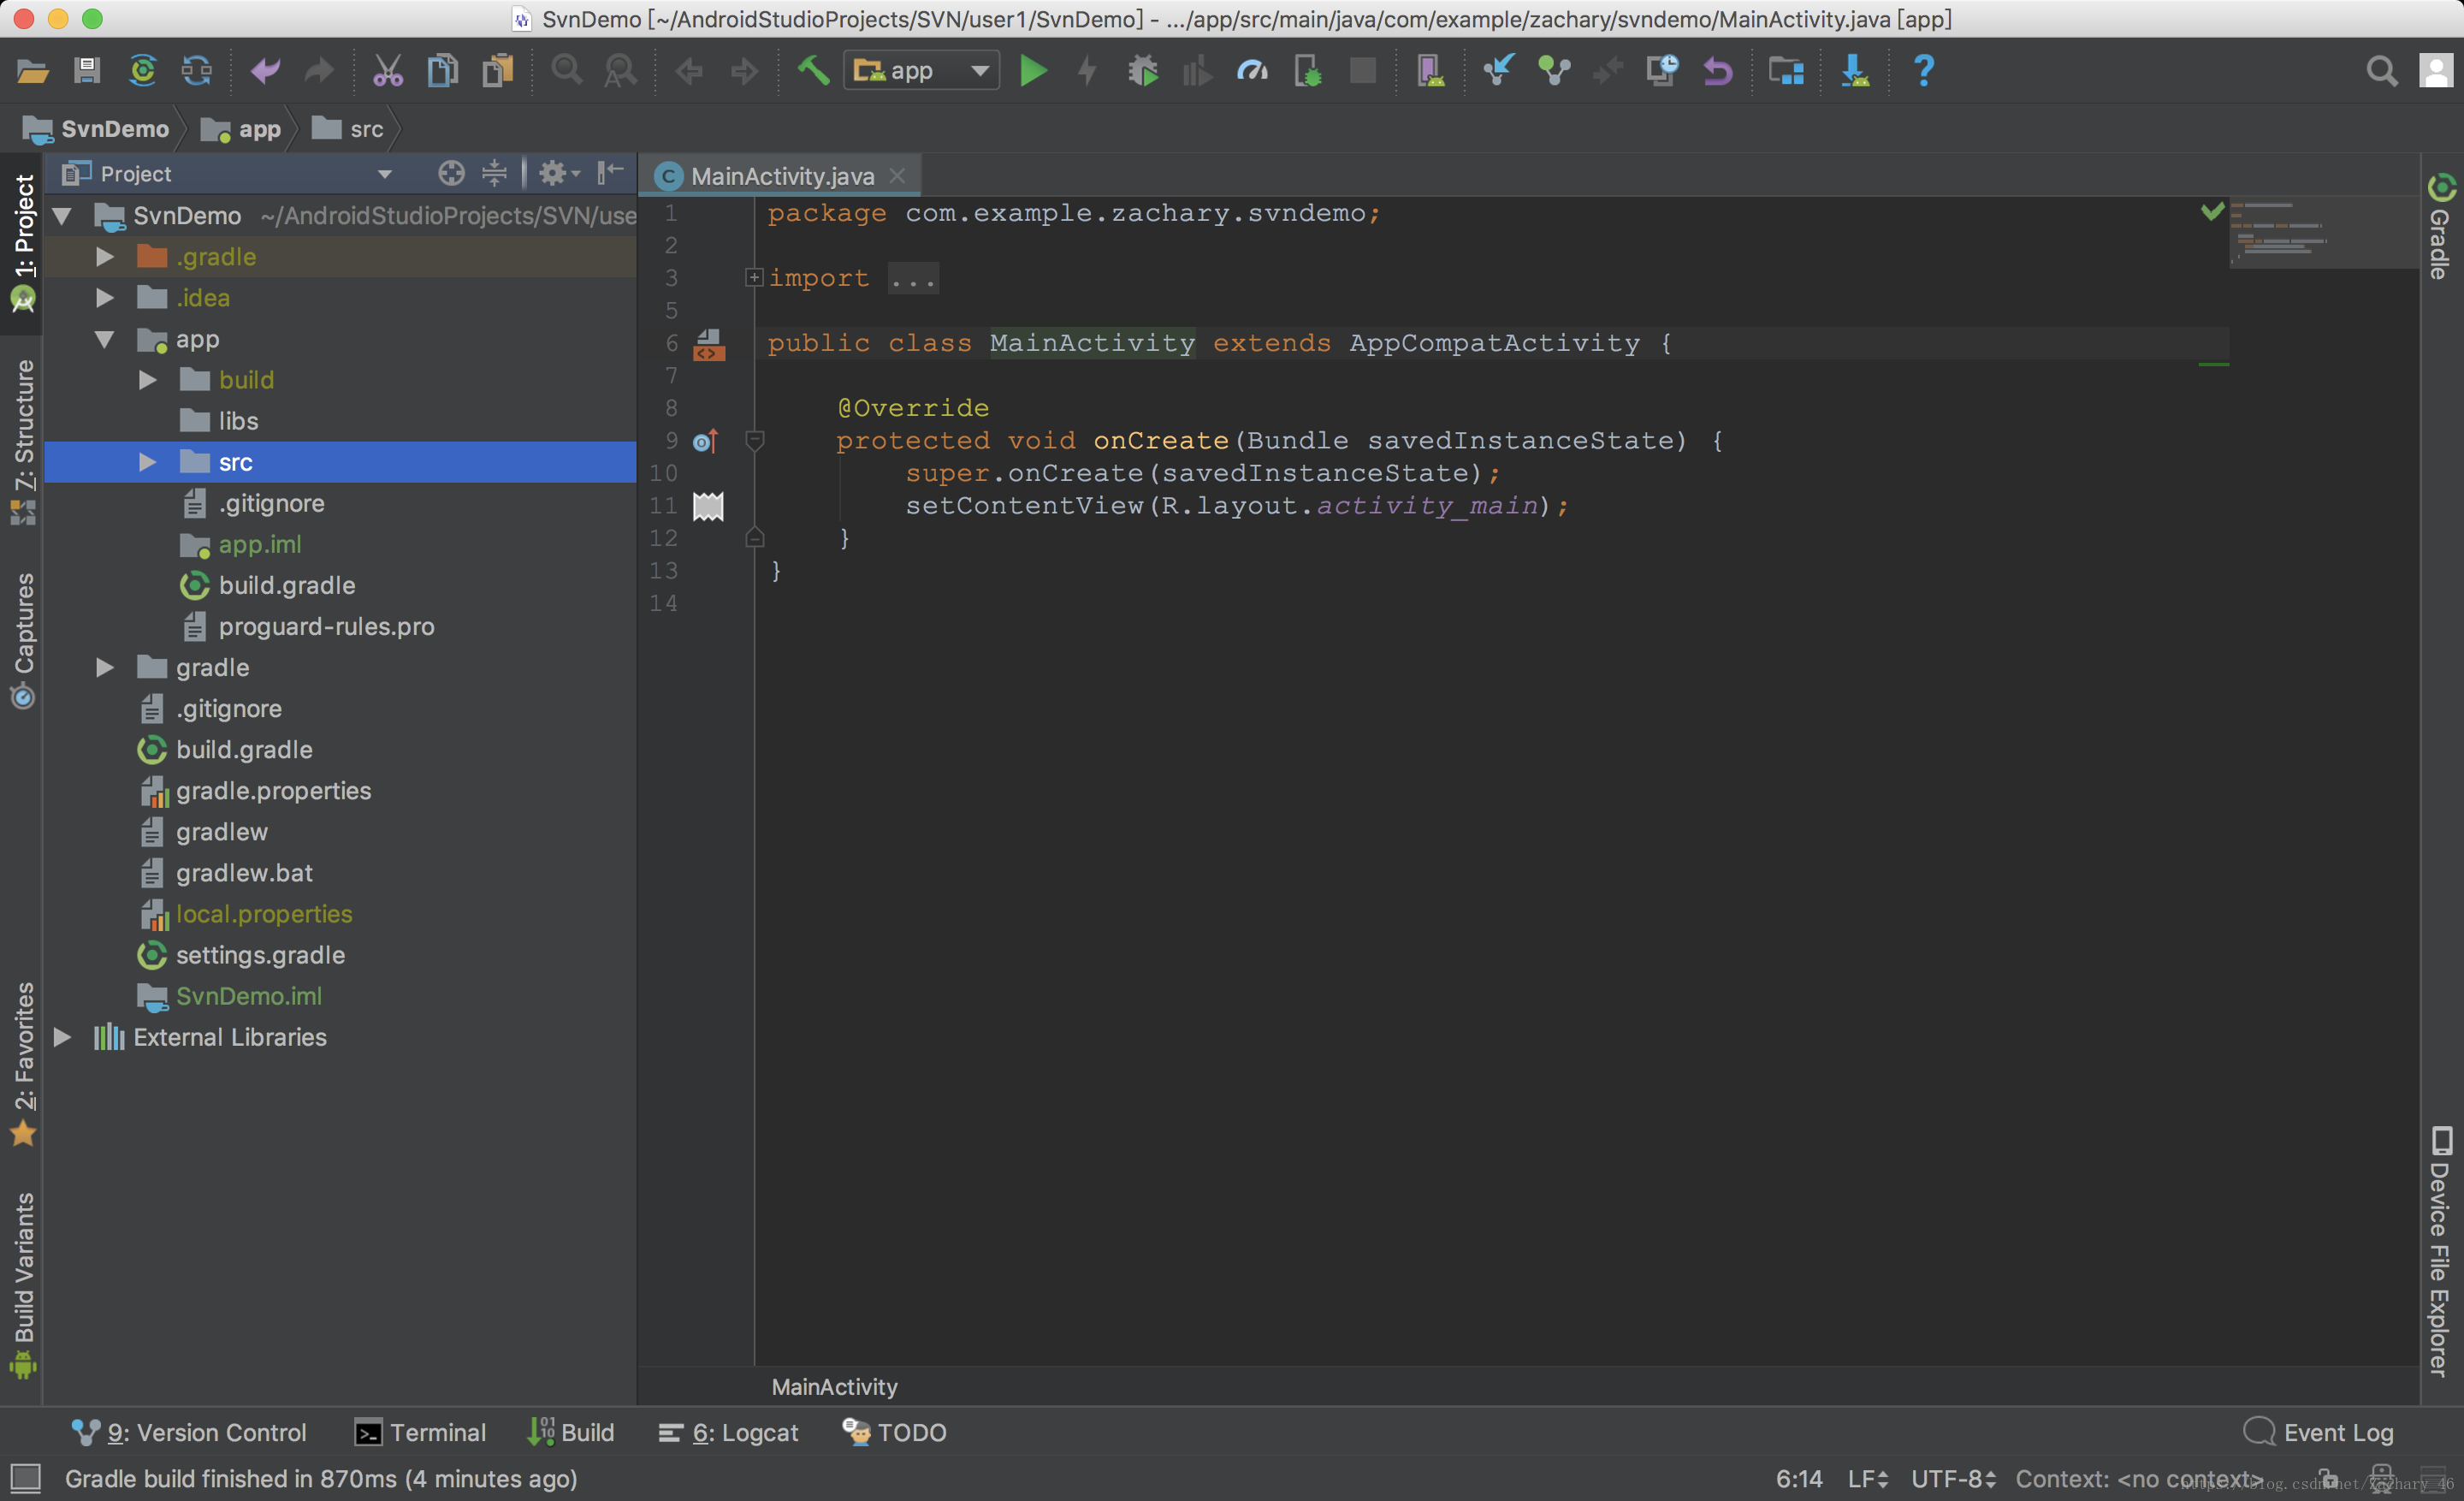Click the Help question mark icon
The image size is (2464, 1501).
[1924, 71]
